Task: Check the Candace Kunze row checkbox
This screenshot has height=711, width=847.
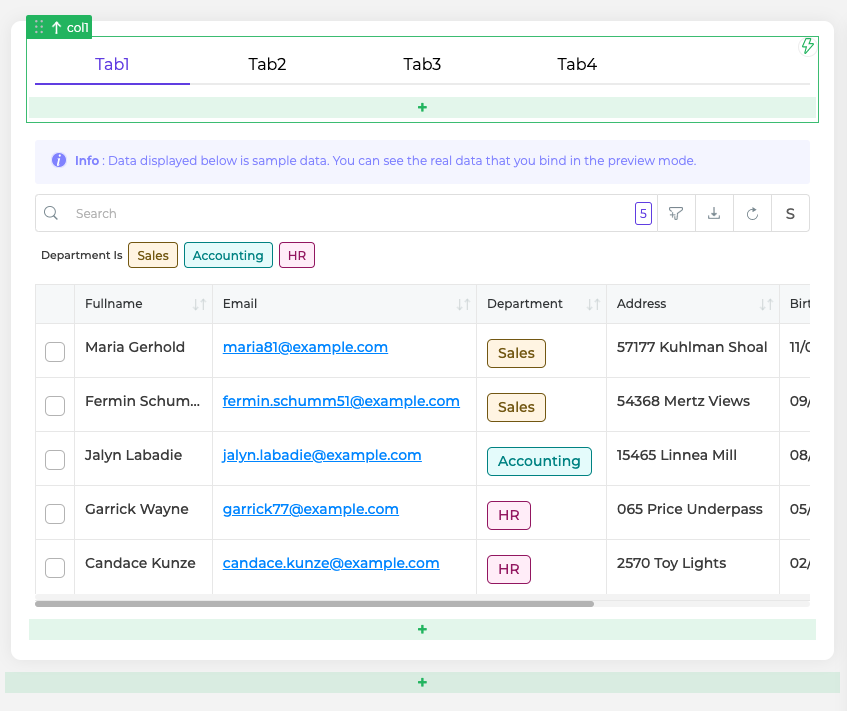Action: pos(55,567)
